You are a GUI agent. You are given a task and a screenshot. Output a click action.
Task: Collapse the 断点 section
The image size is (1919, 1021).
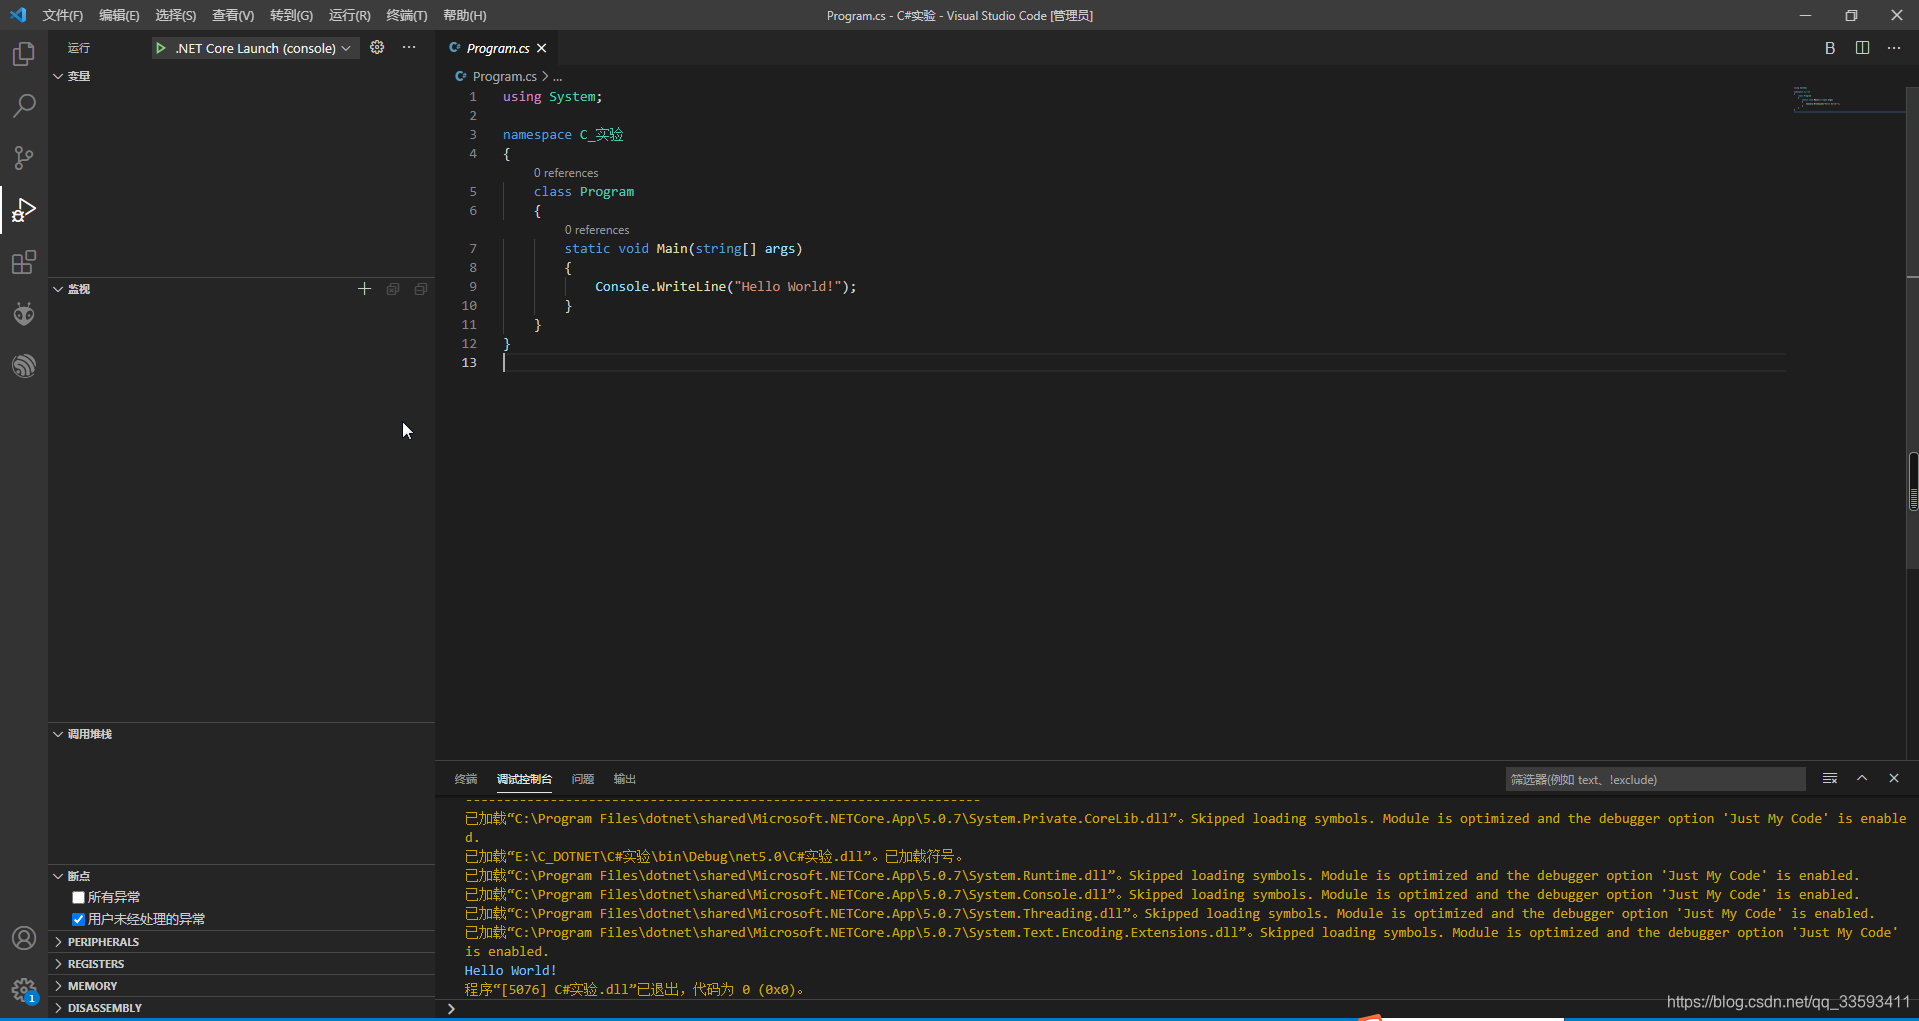pos(241,876)
